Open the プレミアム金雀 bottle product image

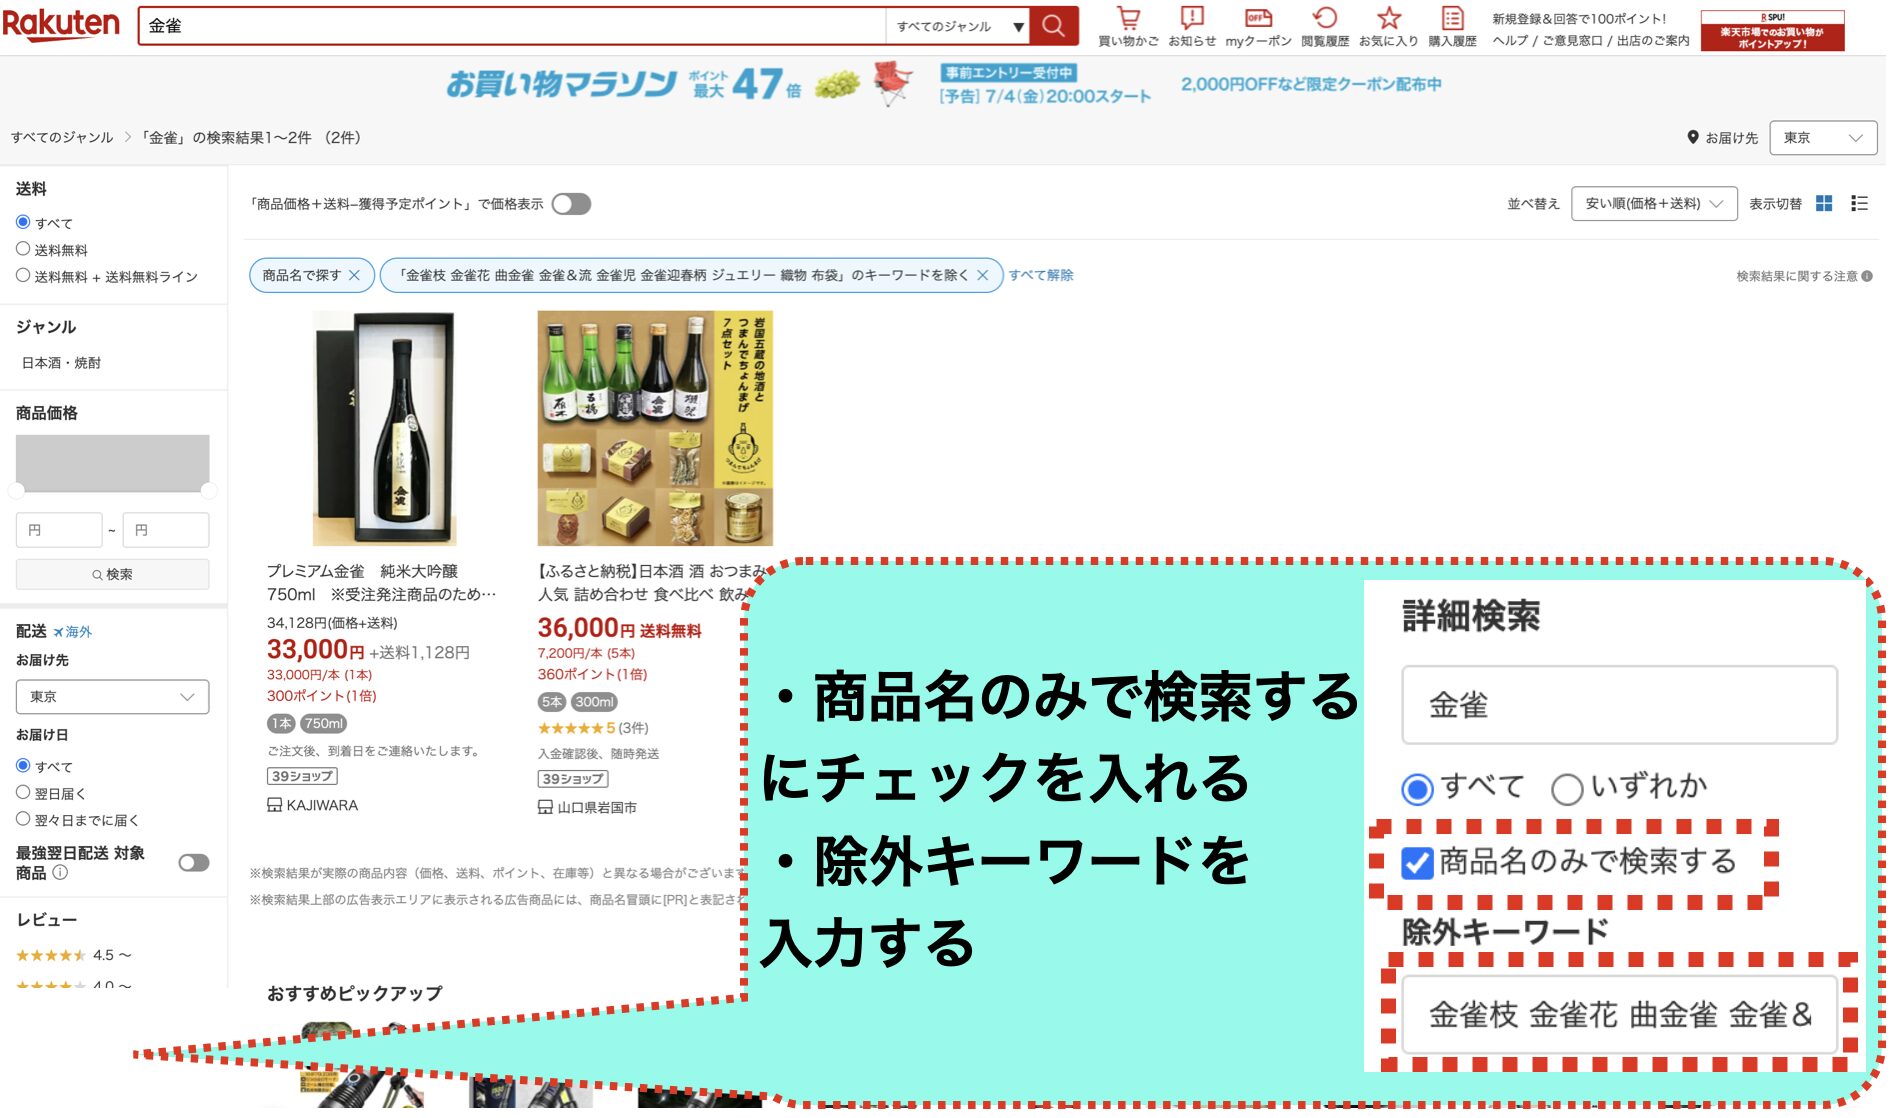[384, 428]
